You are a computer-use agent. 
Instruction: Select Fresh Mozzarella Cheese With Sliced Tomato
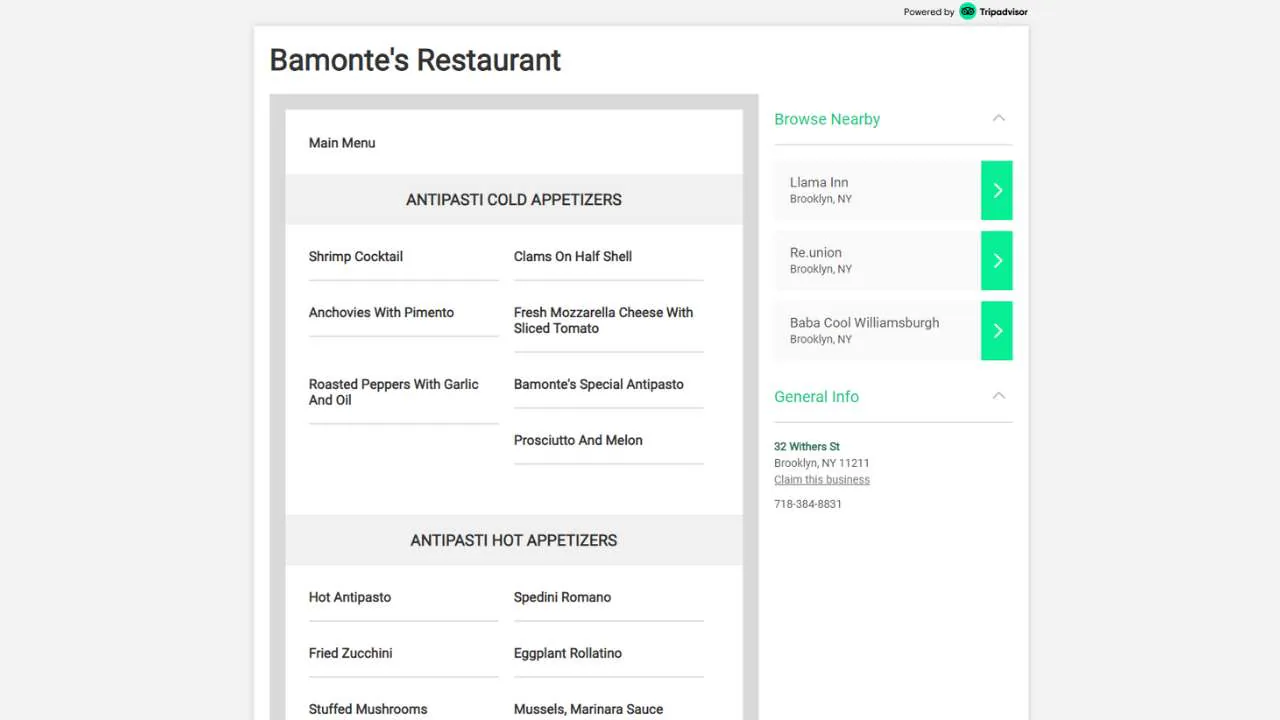[x=603, y=321]
